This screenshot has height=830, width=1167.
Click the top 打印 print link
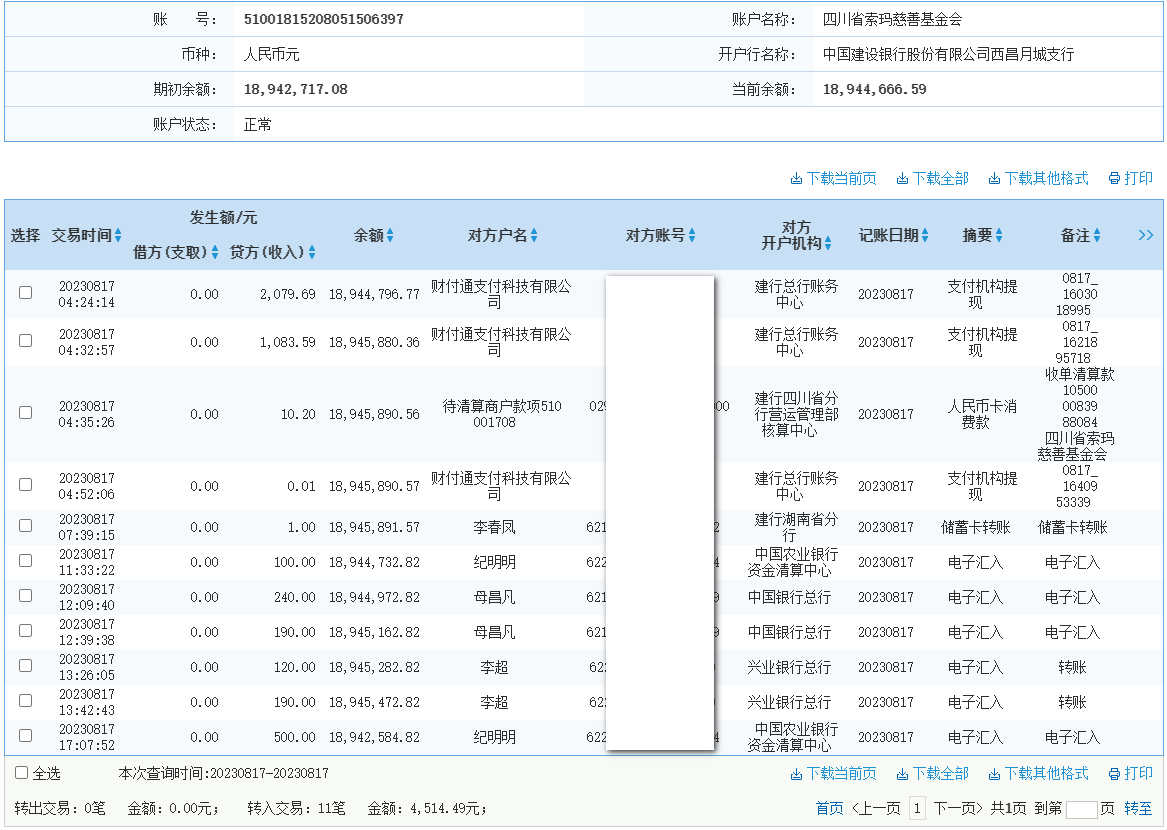[x=1131, y=179]
